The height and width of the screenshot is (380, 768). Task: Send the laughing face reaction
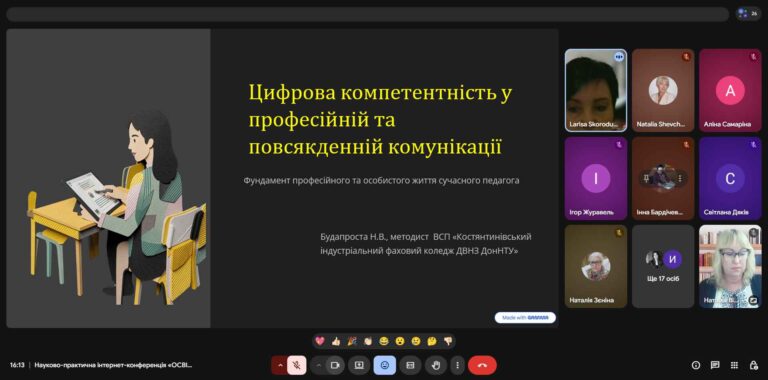[x=384, y=341]
